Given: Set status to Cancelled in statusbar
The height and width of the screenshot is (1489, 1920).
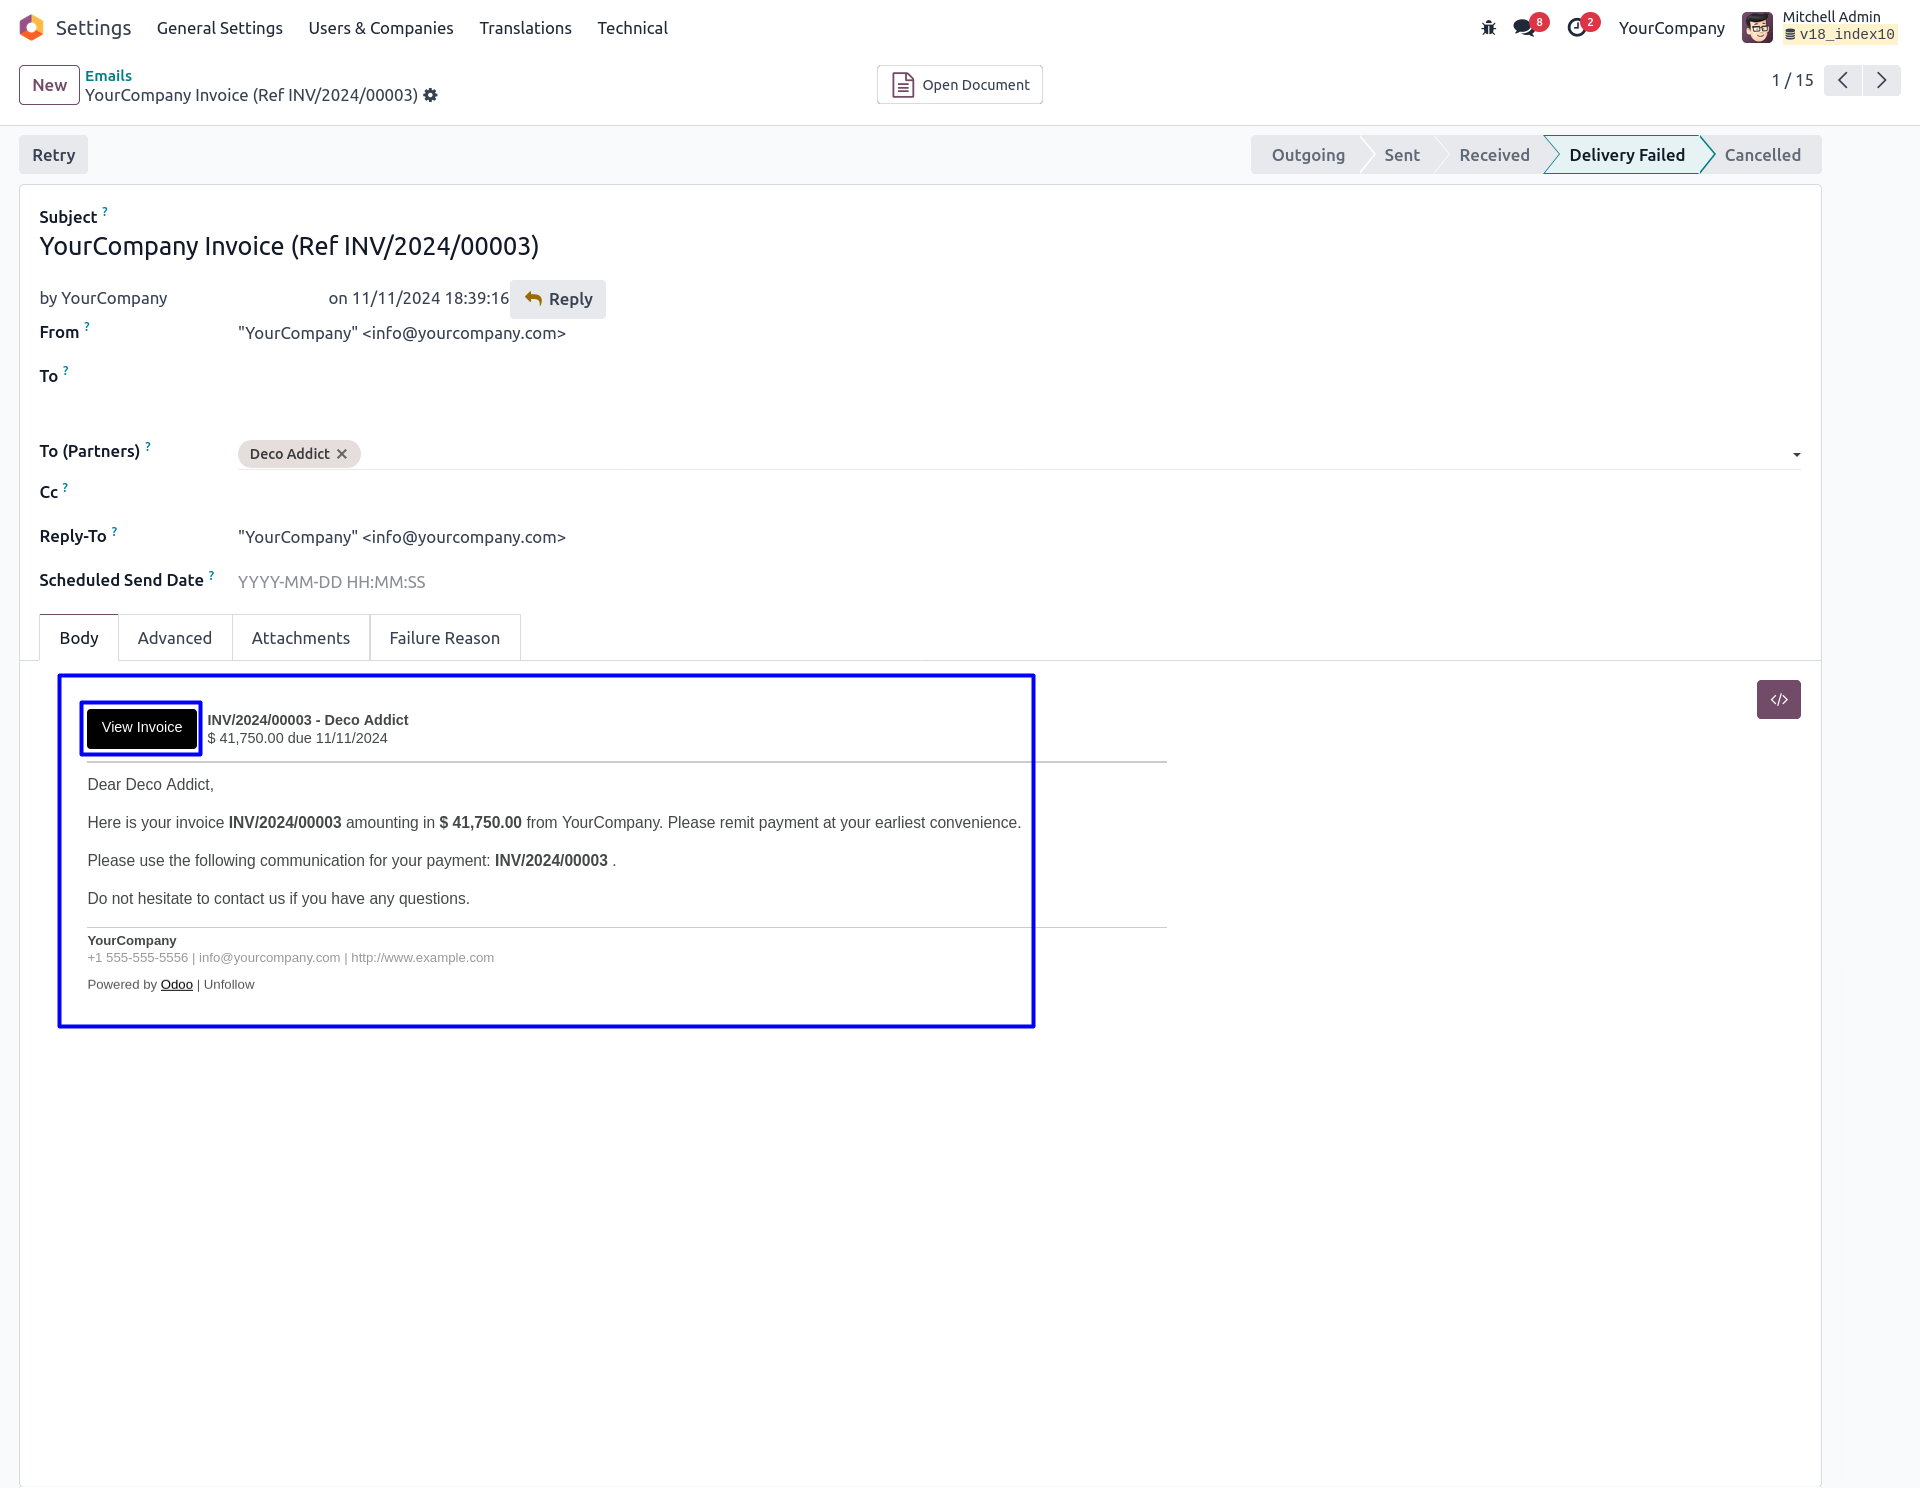Looking at the screenshot, I should 1762,155.
